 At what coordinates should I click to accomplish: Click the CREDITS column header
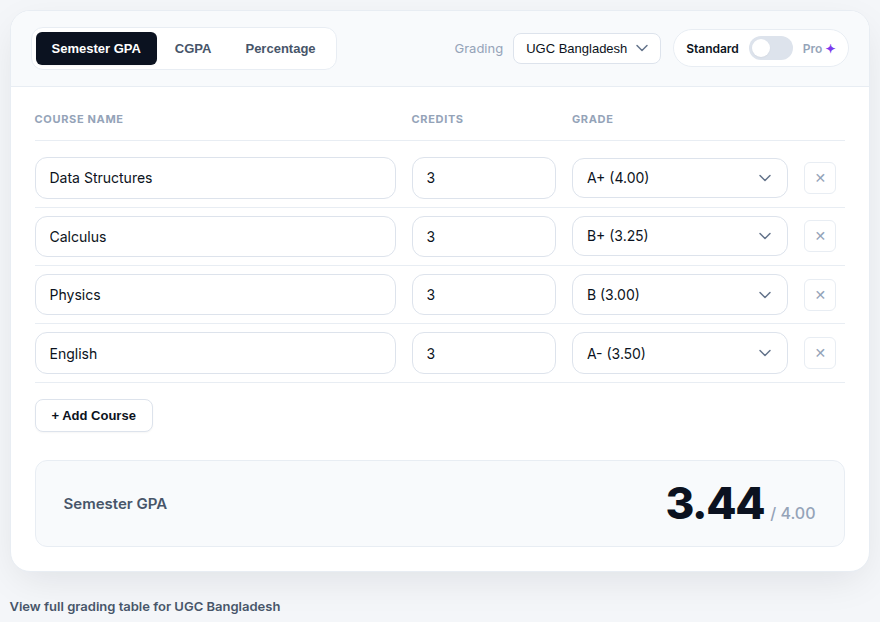(x=437, y=119)
